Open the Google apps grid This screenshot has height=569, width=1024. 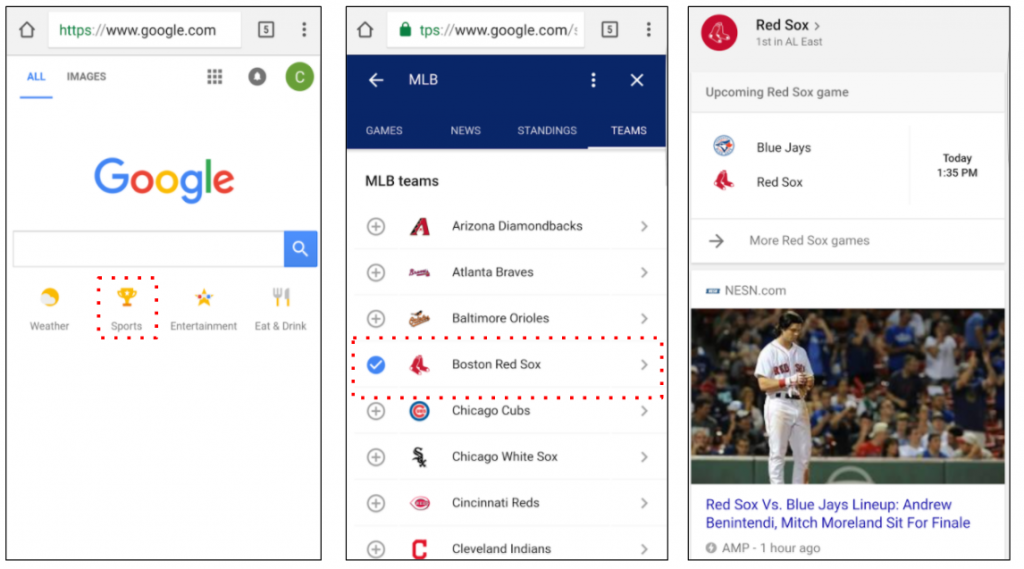[215, 76]
